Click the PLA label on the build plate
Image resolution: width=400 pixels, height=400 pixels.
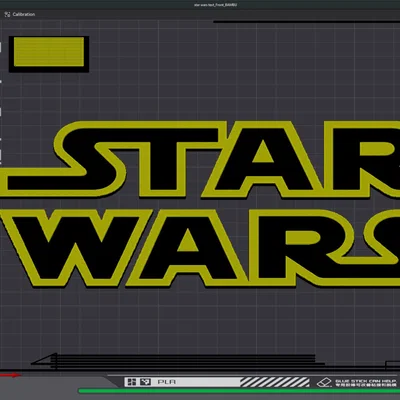167,382
